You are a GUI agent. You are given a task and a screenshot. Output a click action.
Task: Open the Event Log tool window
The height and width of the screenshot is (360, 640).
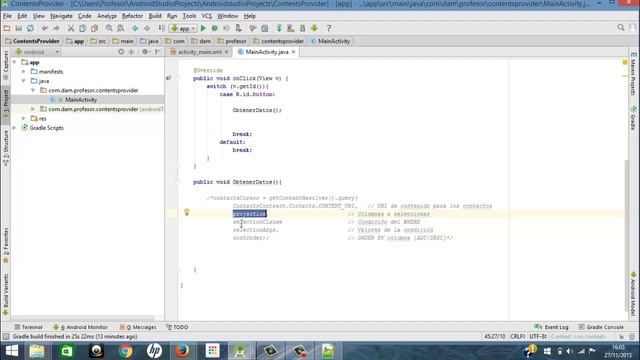click(551, 327)
